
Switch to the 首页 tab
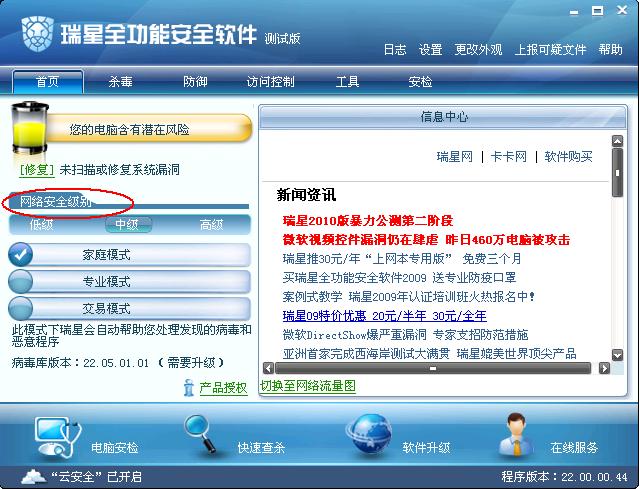48,82
